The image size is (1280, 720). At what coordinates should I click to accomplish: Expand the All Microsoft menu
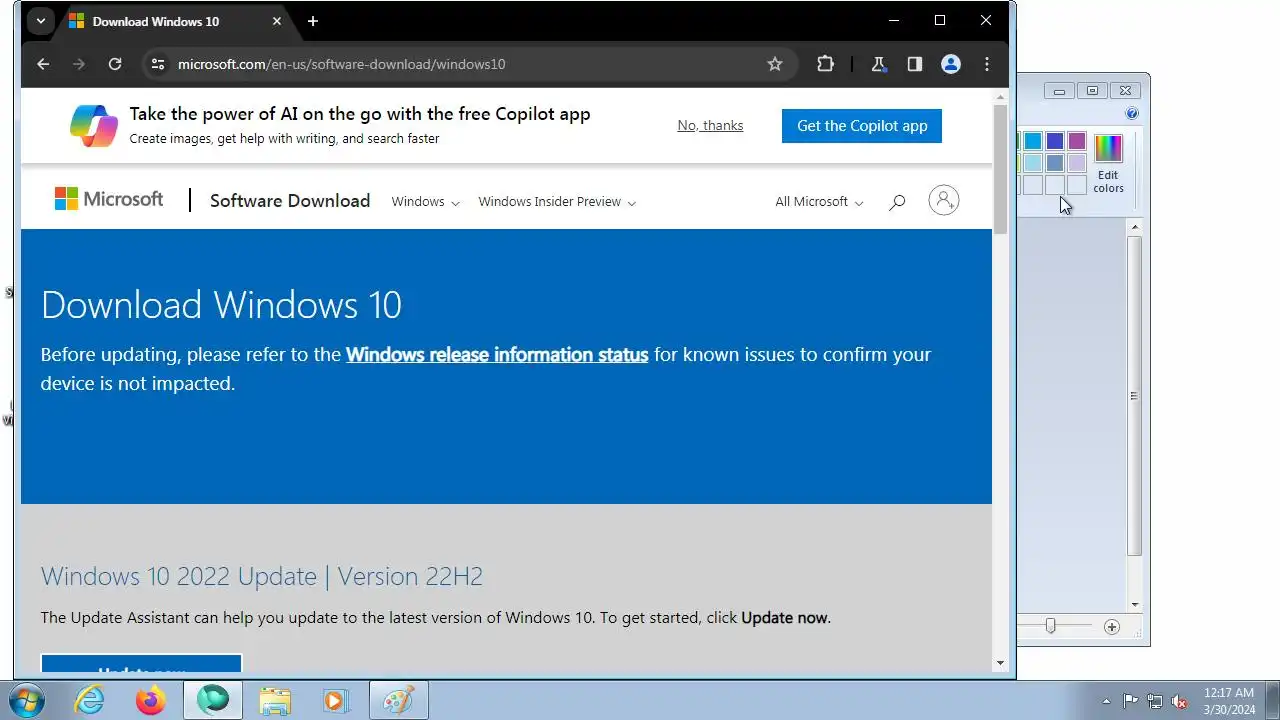coord(819,202)
